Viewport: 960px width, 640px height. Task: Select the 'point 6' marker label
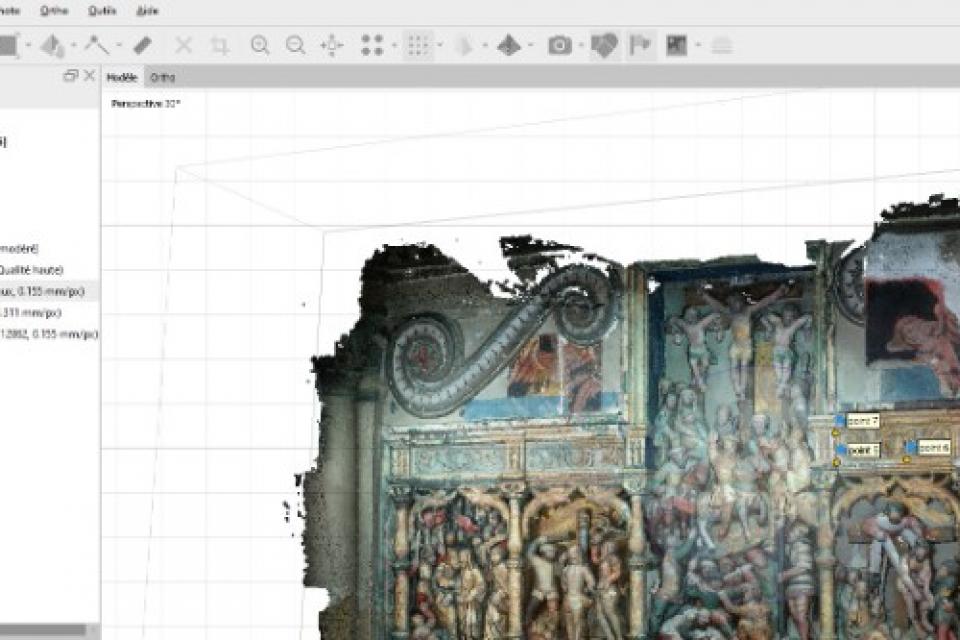coord(934,448)
